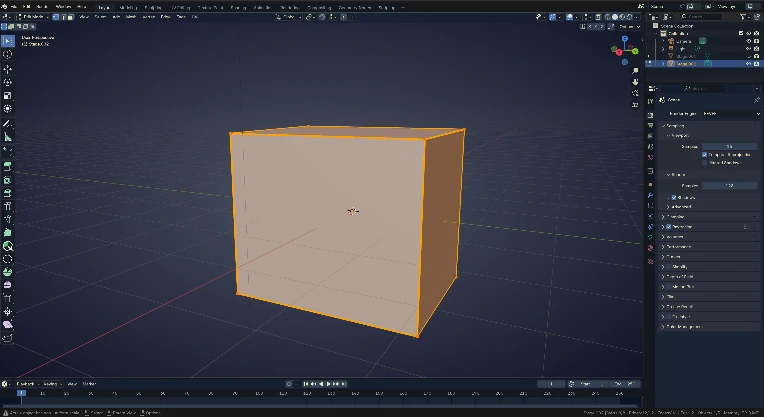The image size is (764, 417).
Task: Select the Scale tool
Action: pyautogui.click(x=8, y=95)
